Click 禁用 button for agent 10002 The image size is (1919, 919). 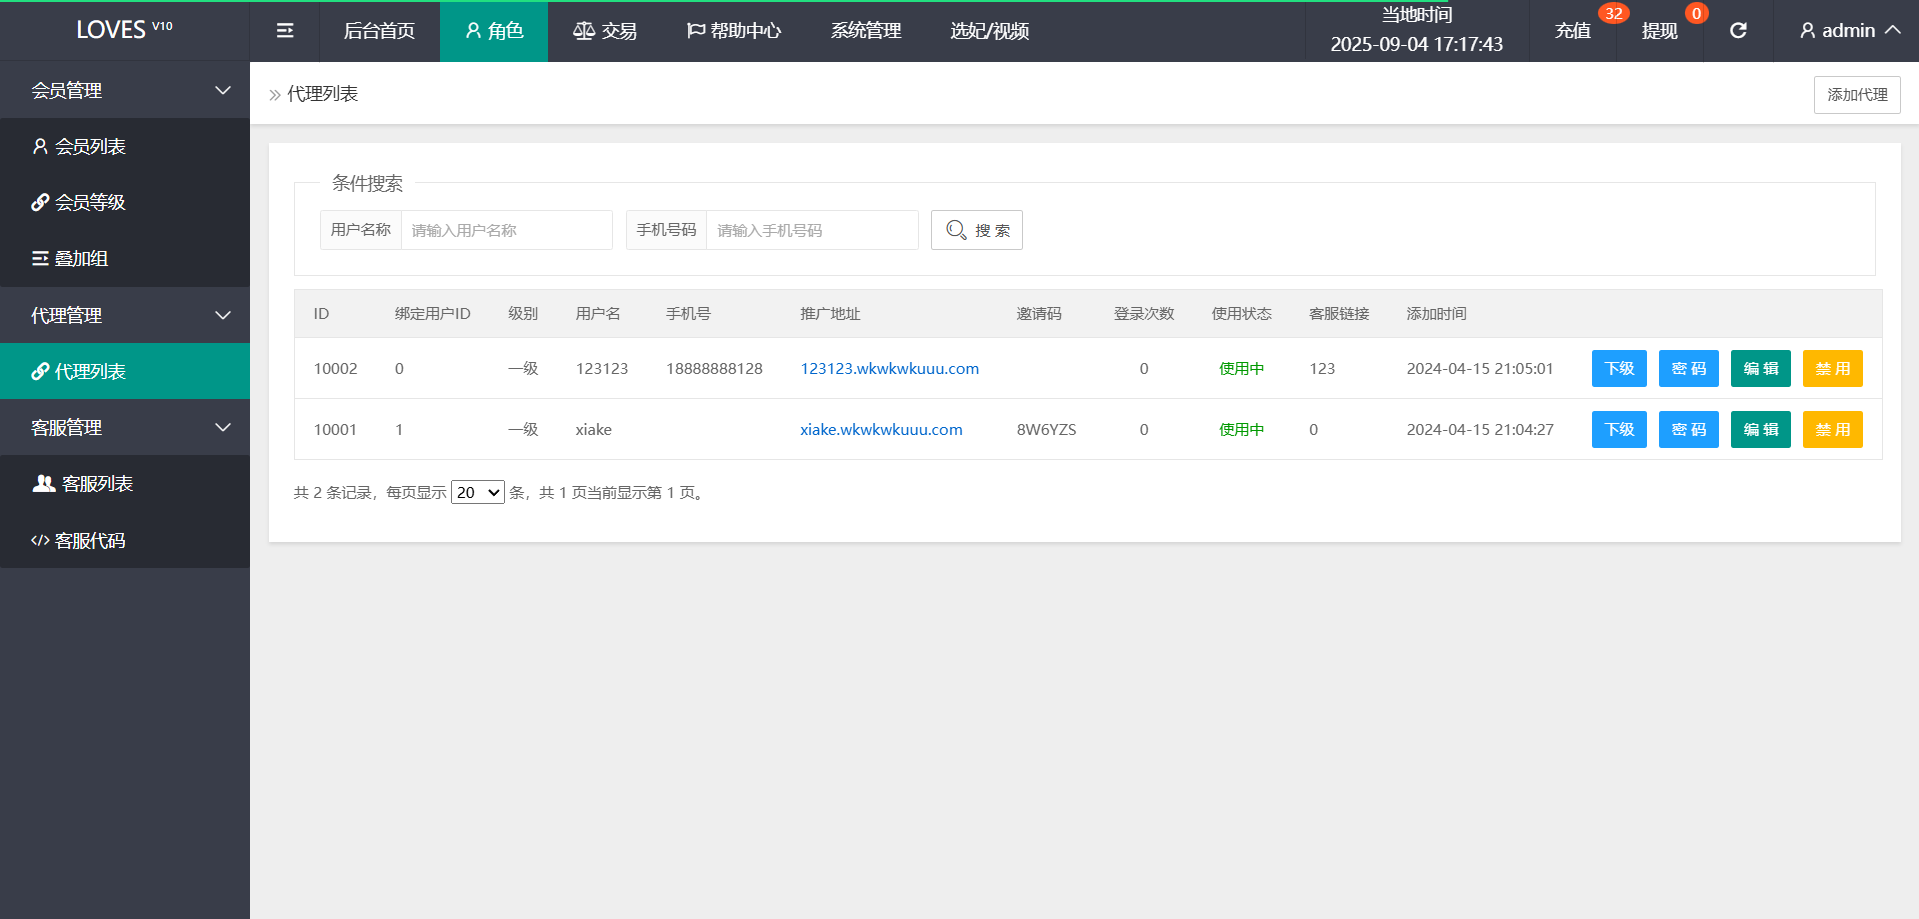point(1832,369)
